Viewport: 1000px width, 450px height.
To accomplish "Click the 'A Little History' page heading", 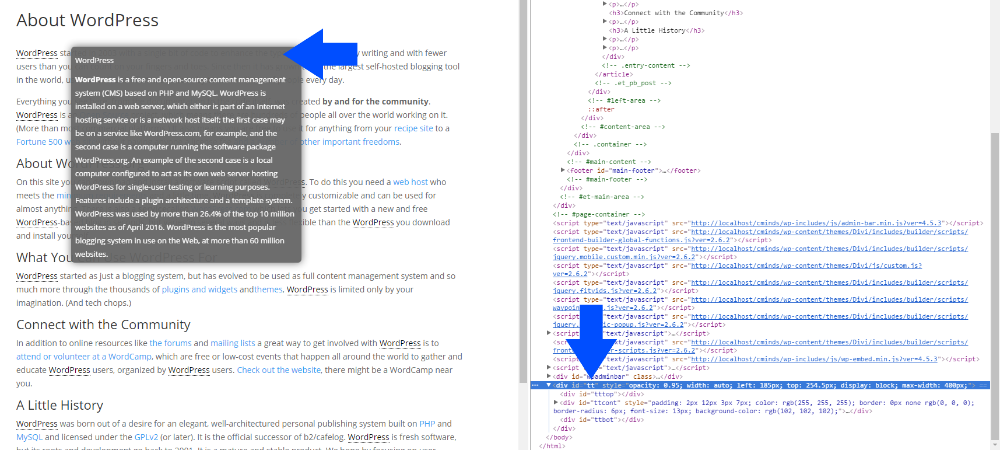I will click(x=60, y=405).
